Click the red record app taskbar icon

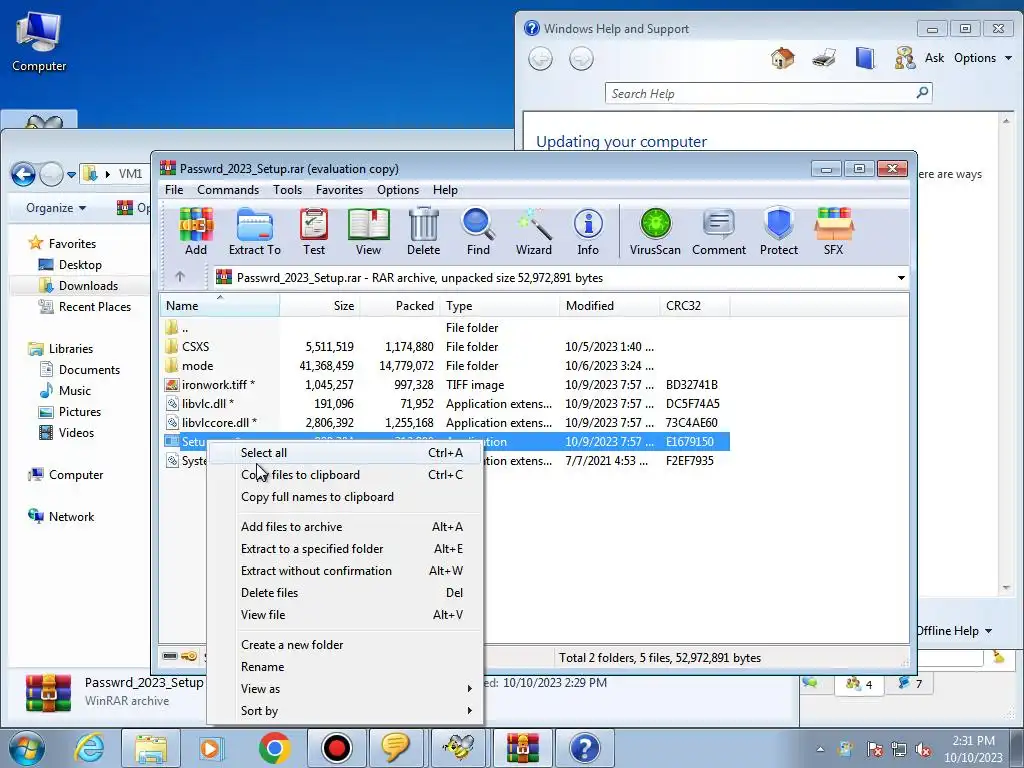coord(336,748)
